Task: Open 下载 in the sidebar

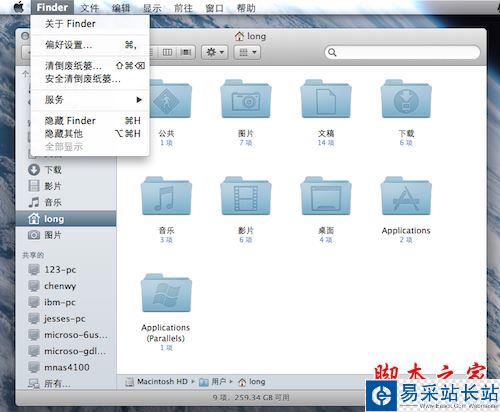Action: (67, 170)
